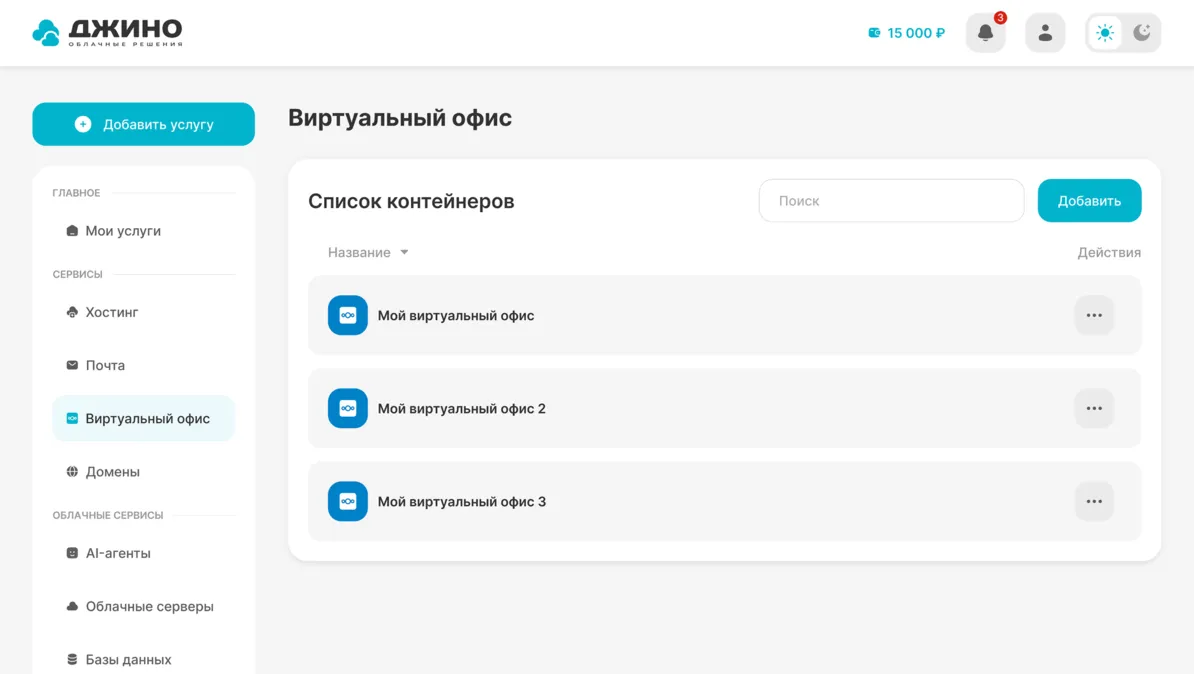Image resolution: width=1194 pixels, height=674 pixels.
Task: Click the AI-агенты robot icon
Action: click(72, 553)
